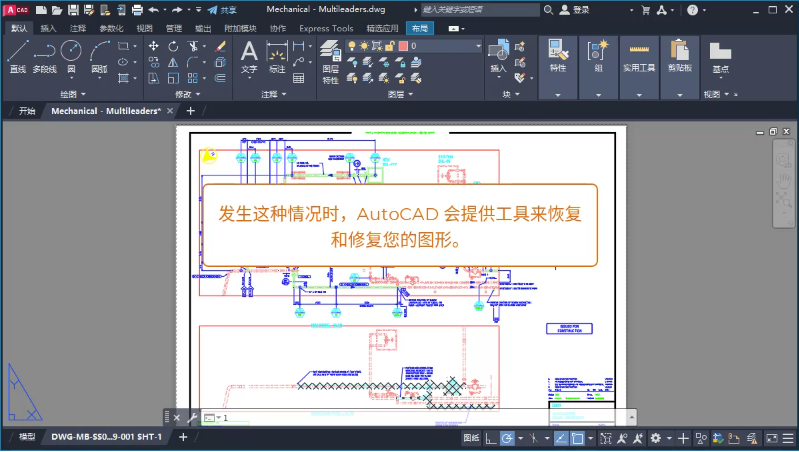799x452 pixels.
Task: Click the Rotate tool icon
Action: [173, 46]
